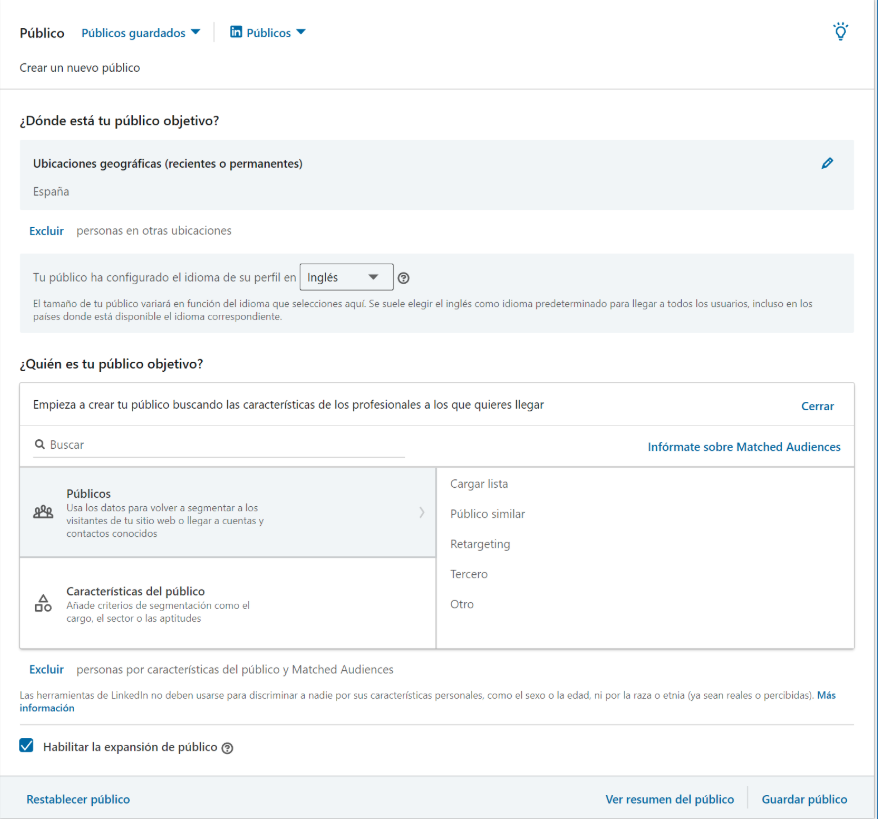
Task: Open the Públicos guardados dropdown
Action: (140, 33)
